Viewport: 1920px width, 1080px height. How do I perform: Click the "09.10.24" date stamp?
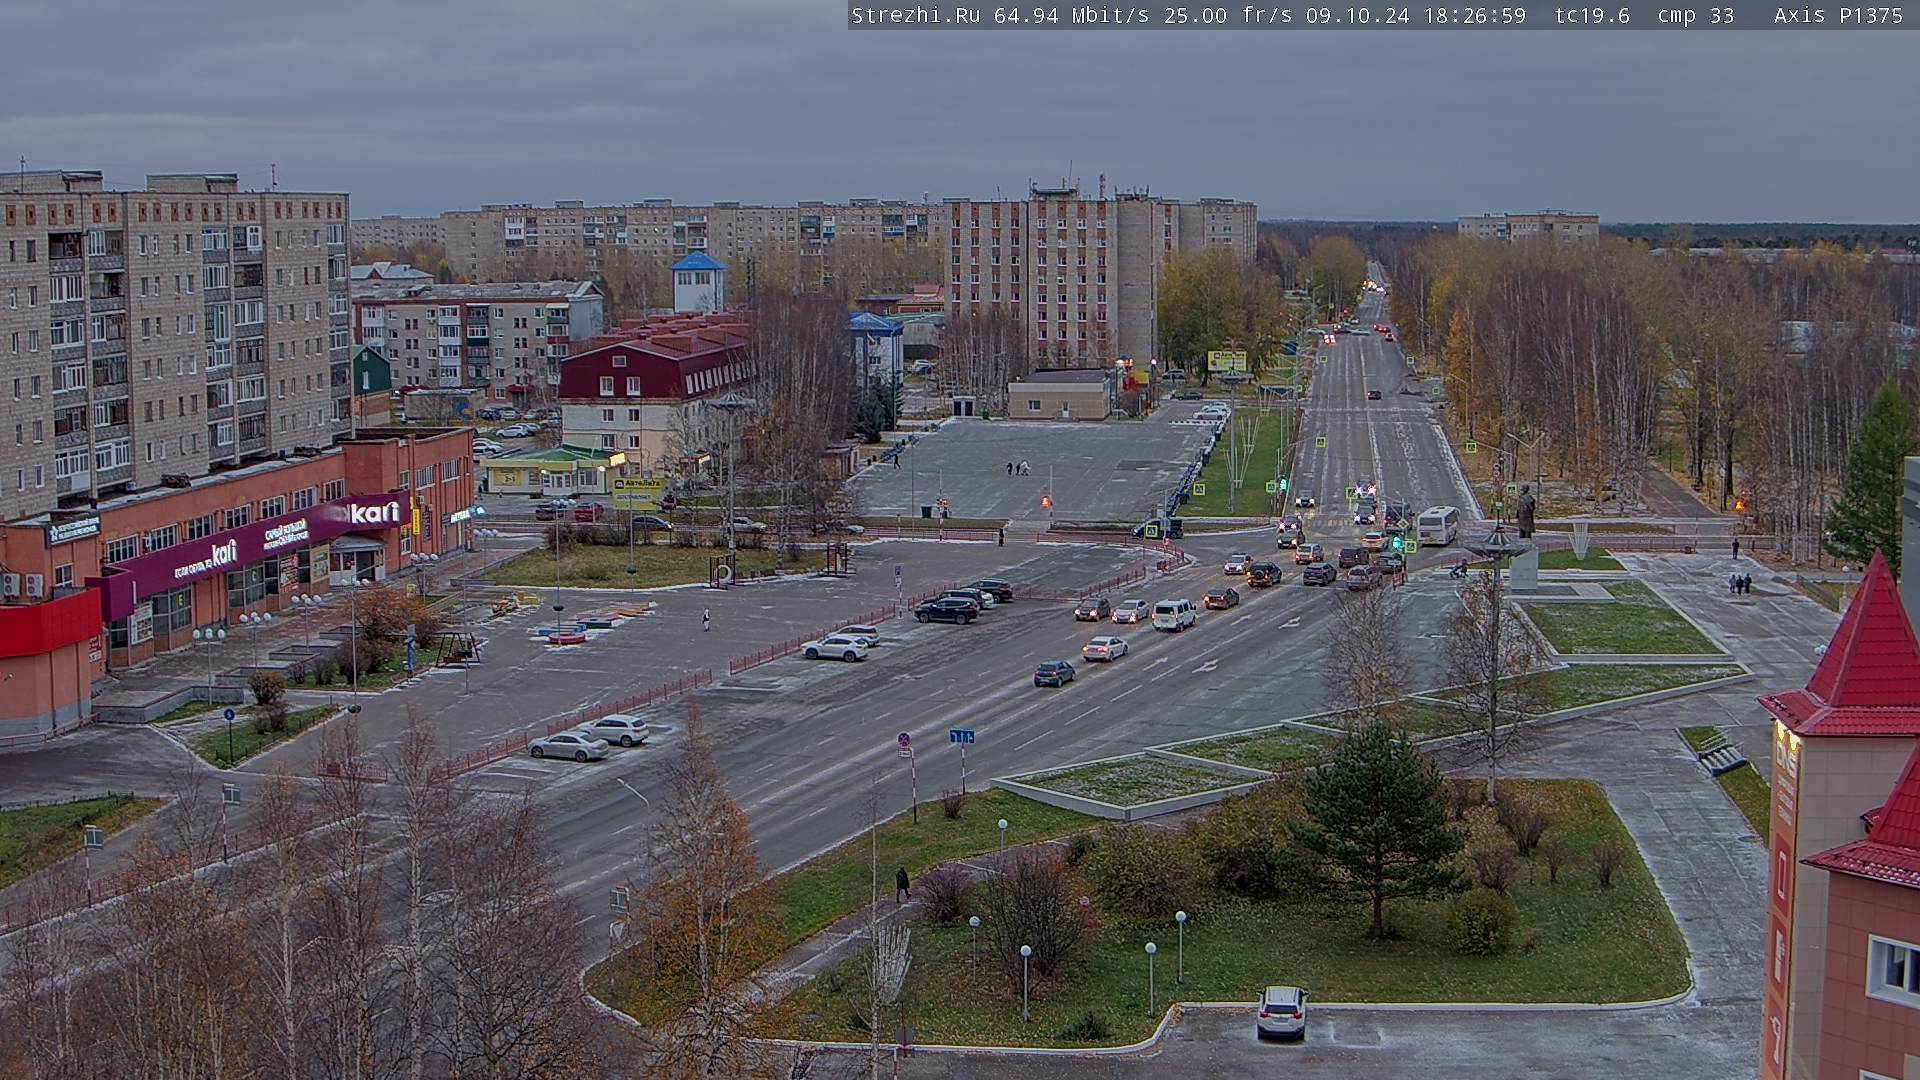1358,15
